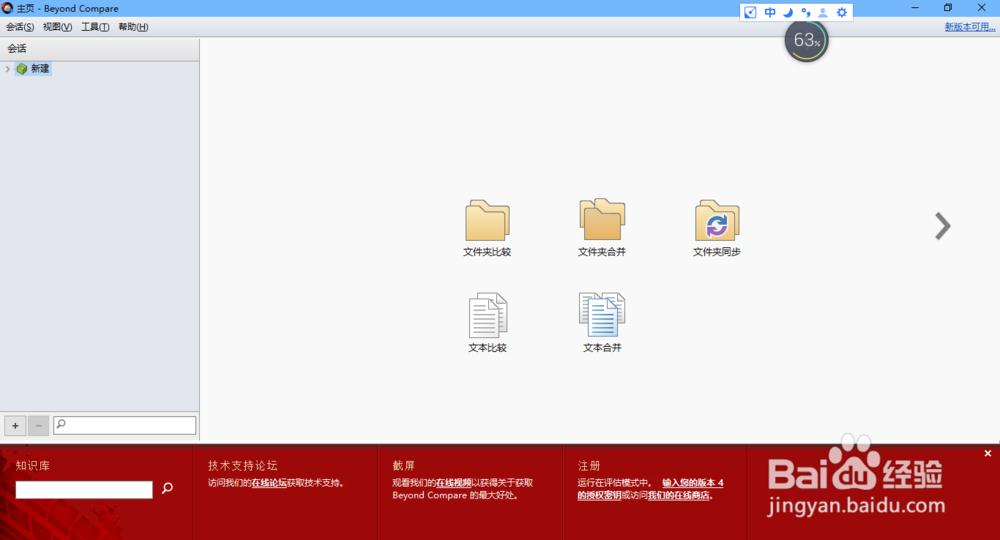Click the minus button to remove session
Viewport: 1000px width, 540px height.
[38, 425]
